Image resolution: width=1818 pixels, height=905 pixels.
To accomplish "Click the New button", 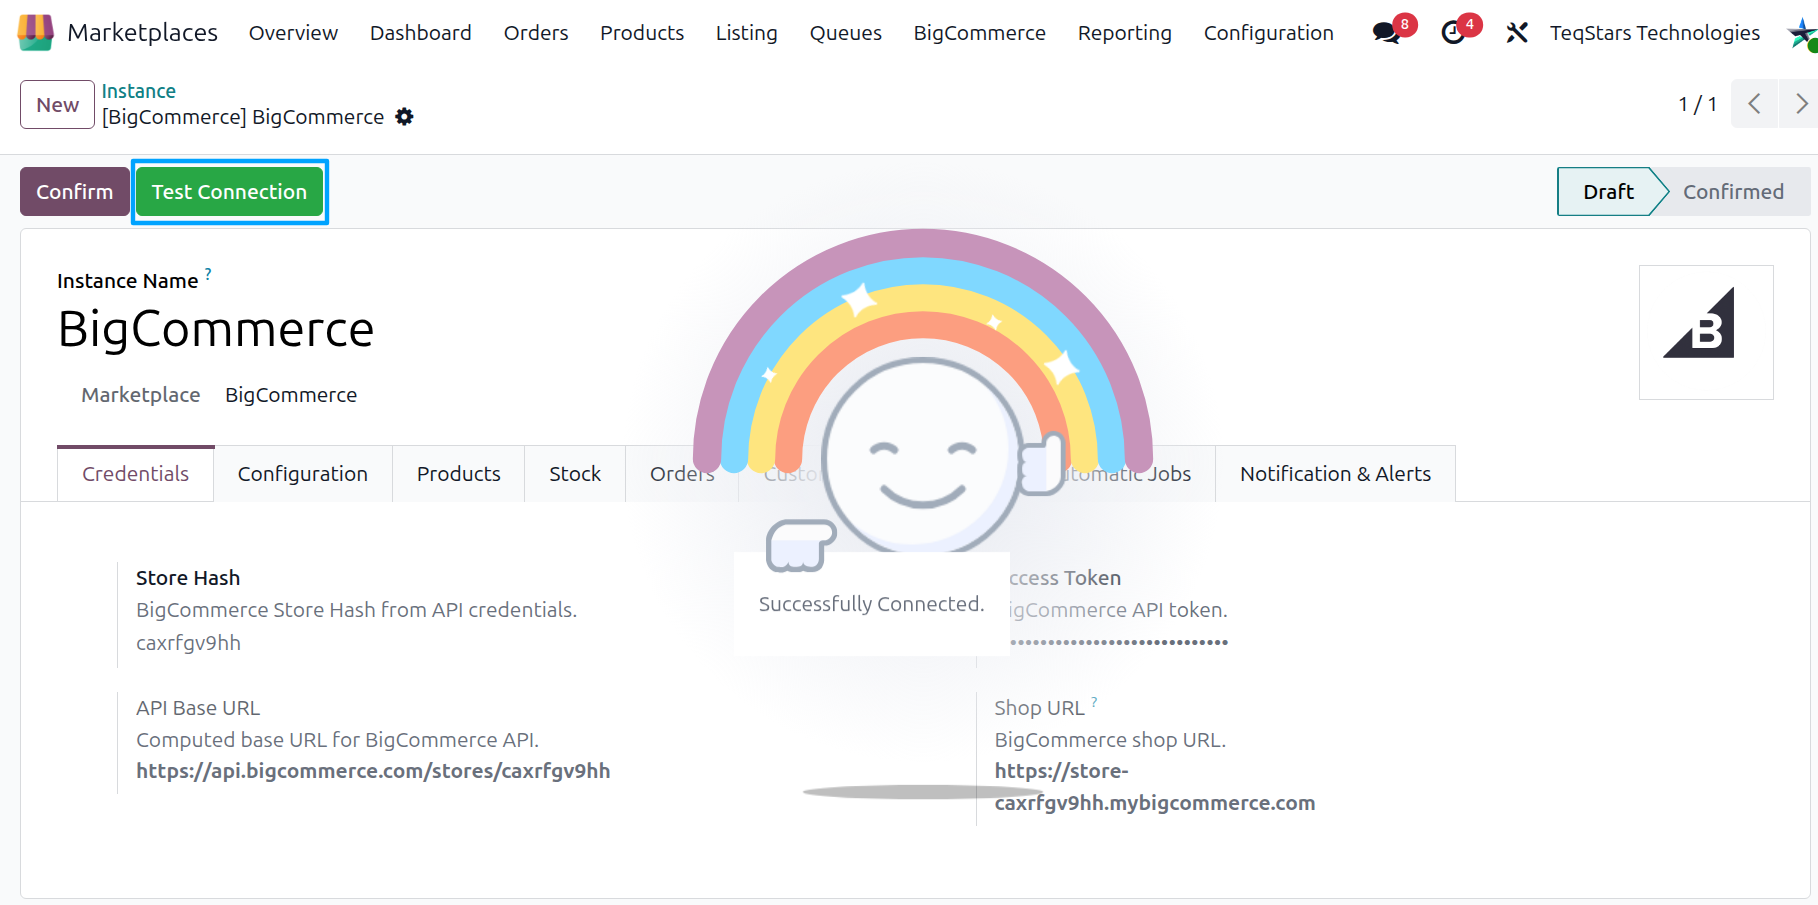I will point(58,105).
